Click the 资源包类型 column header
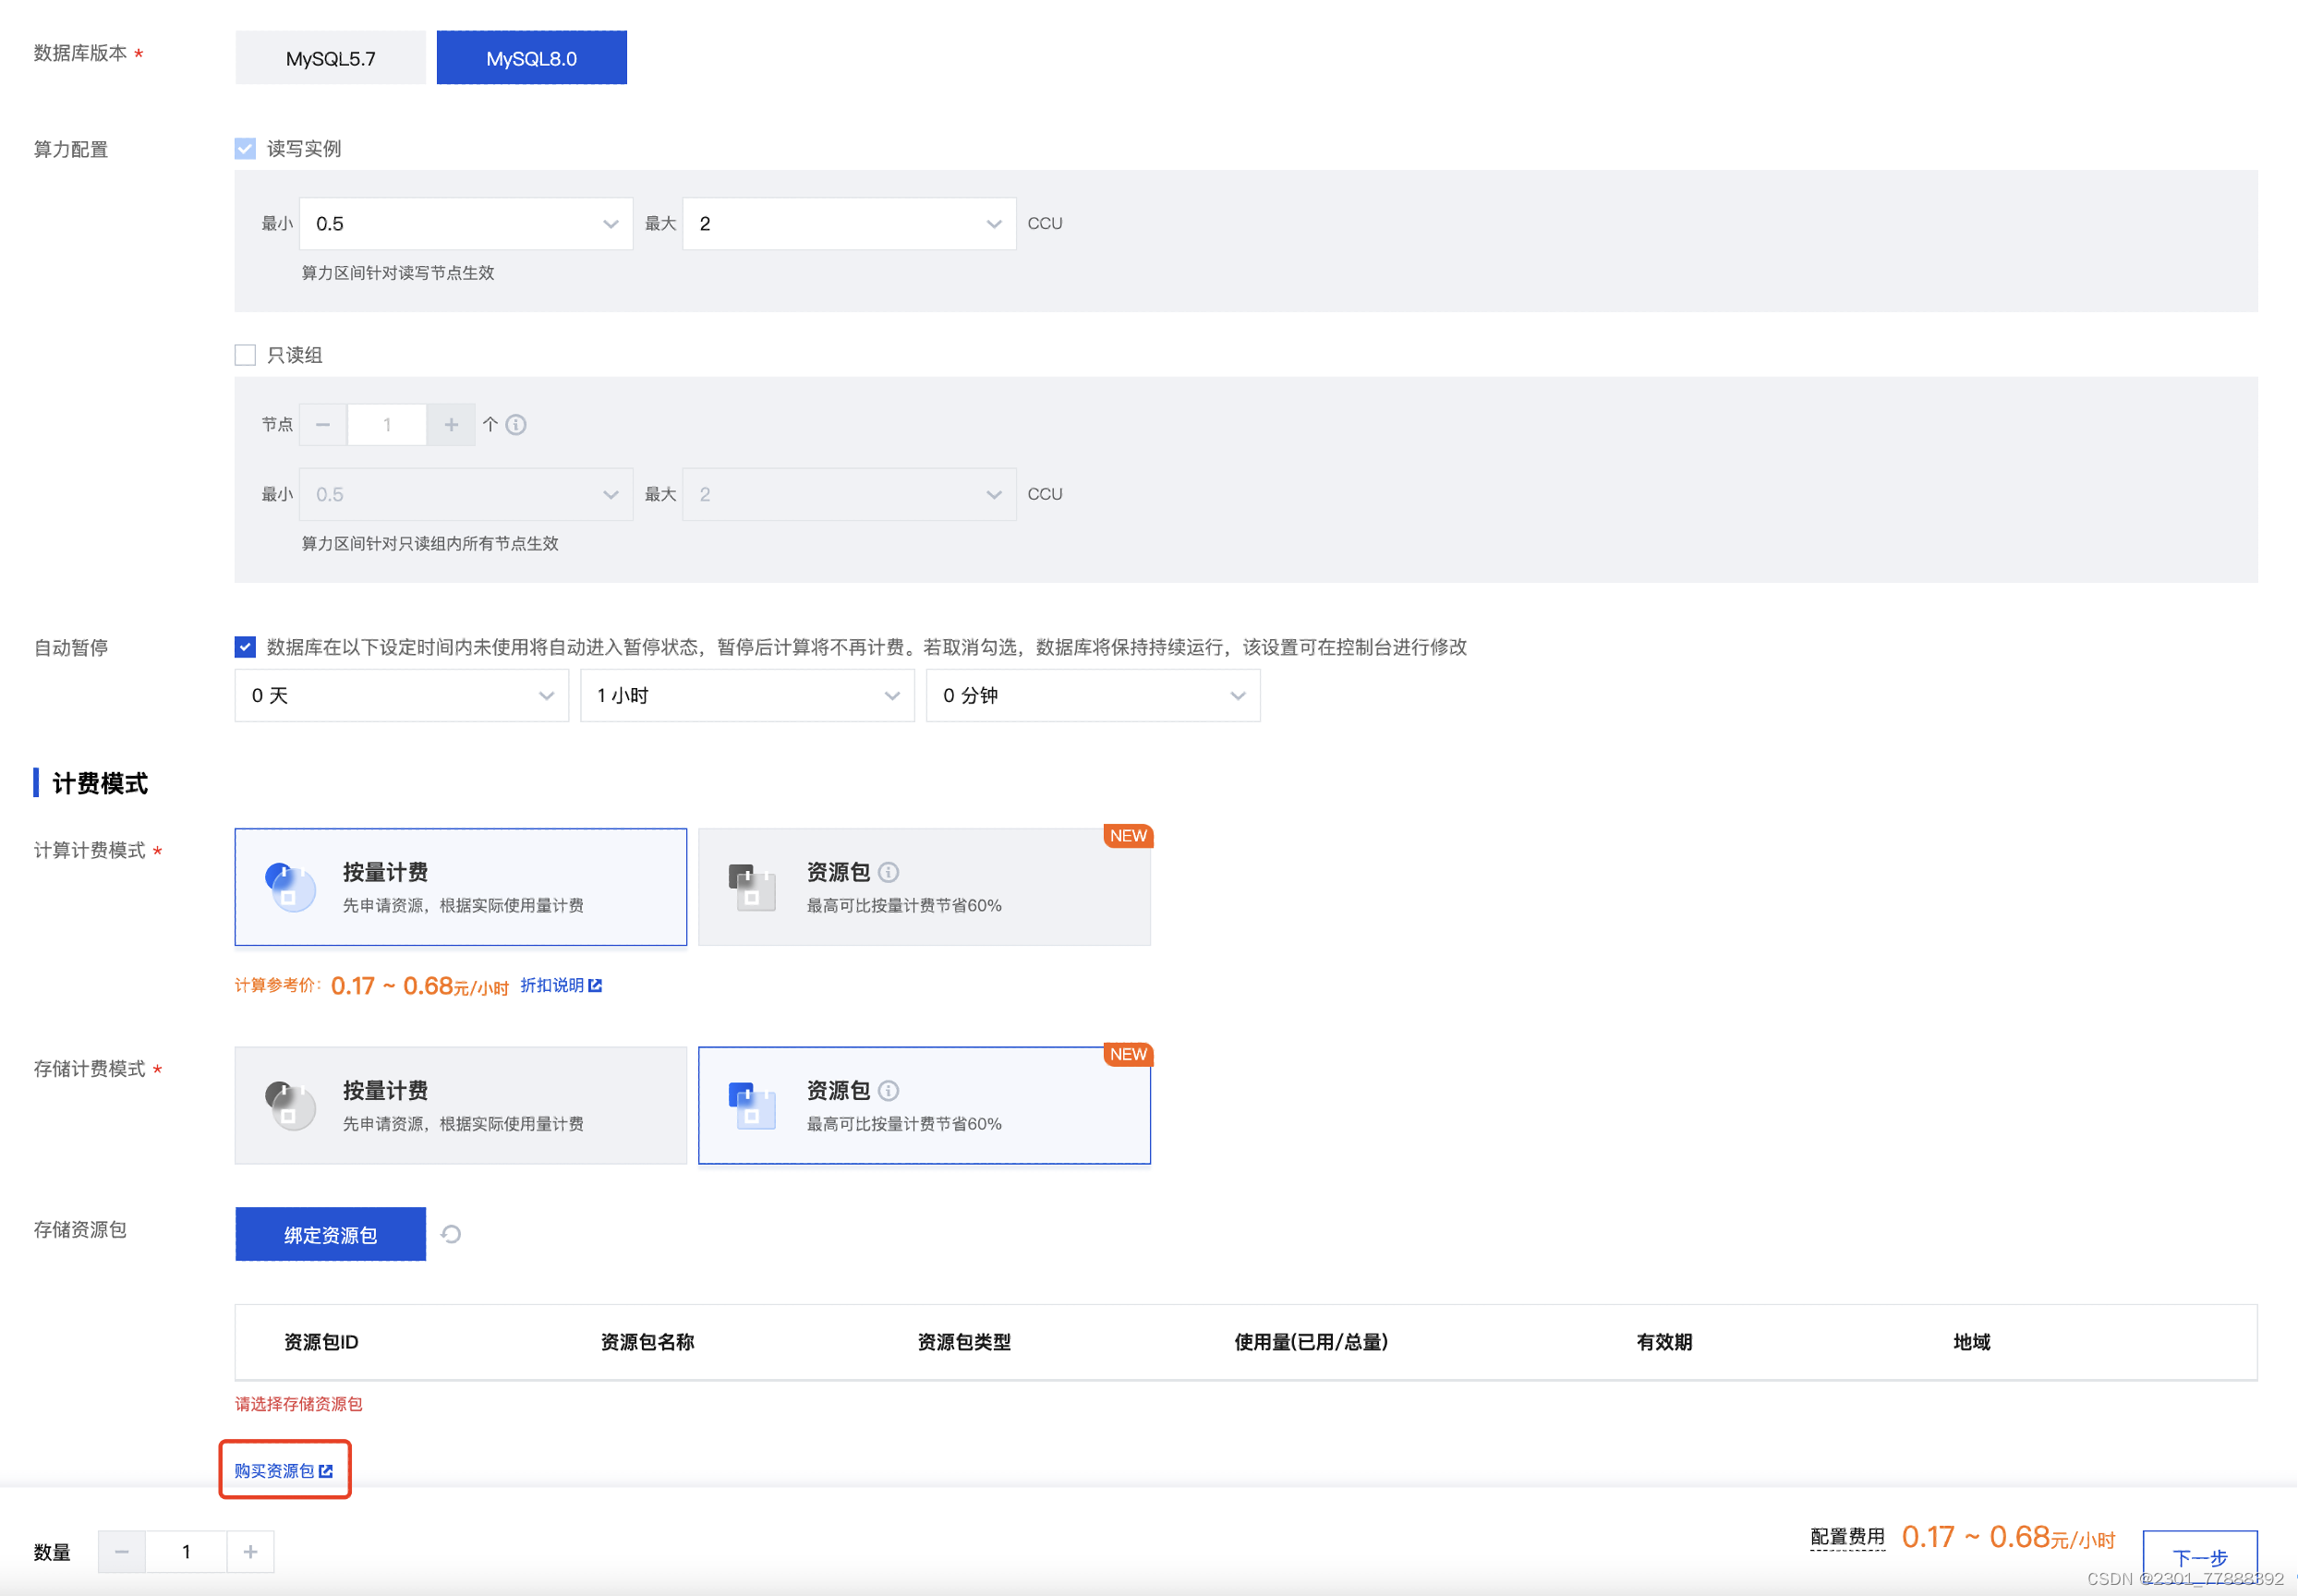The height and width of the screenshot is (1596, 2298). click(964, 1343)
